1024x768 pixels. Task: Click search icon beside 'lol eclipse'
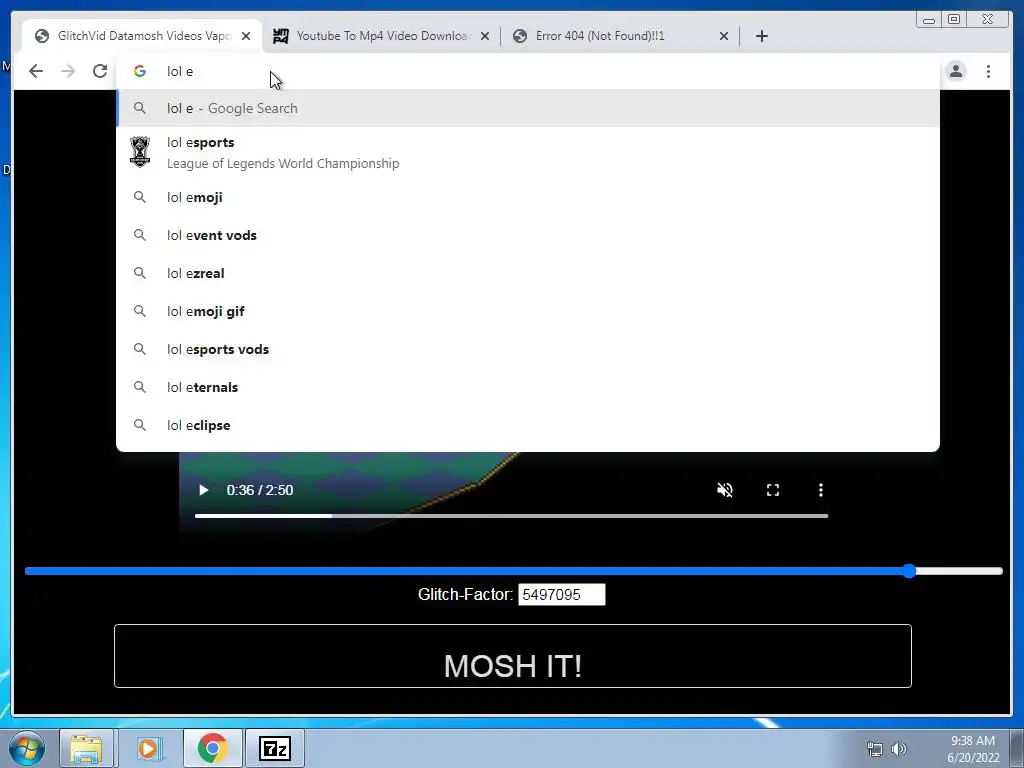140,424
